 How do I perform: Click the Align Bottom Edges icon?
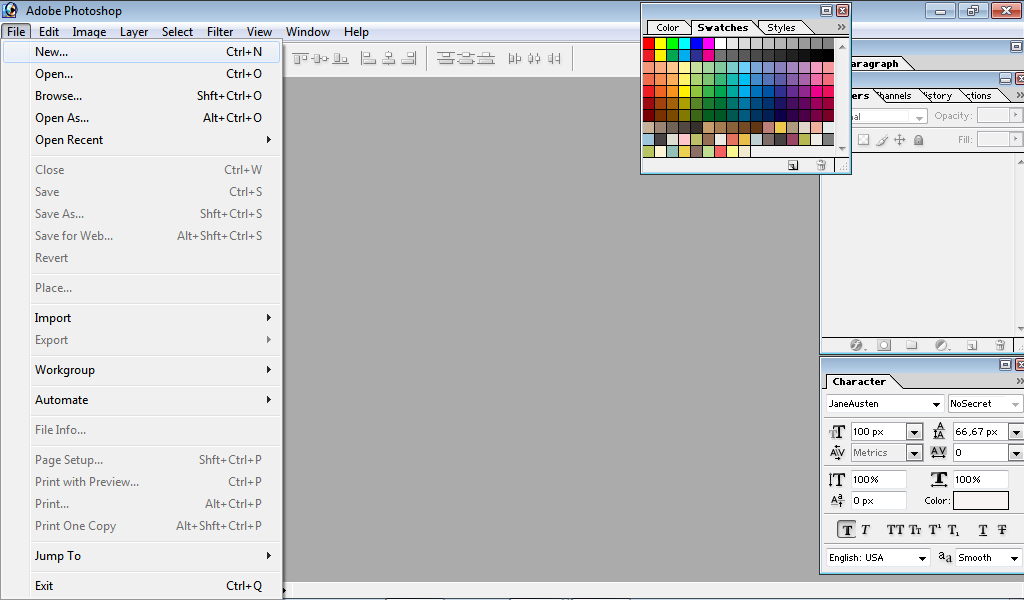click(340, 59)
